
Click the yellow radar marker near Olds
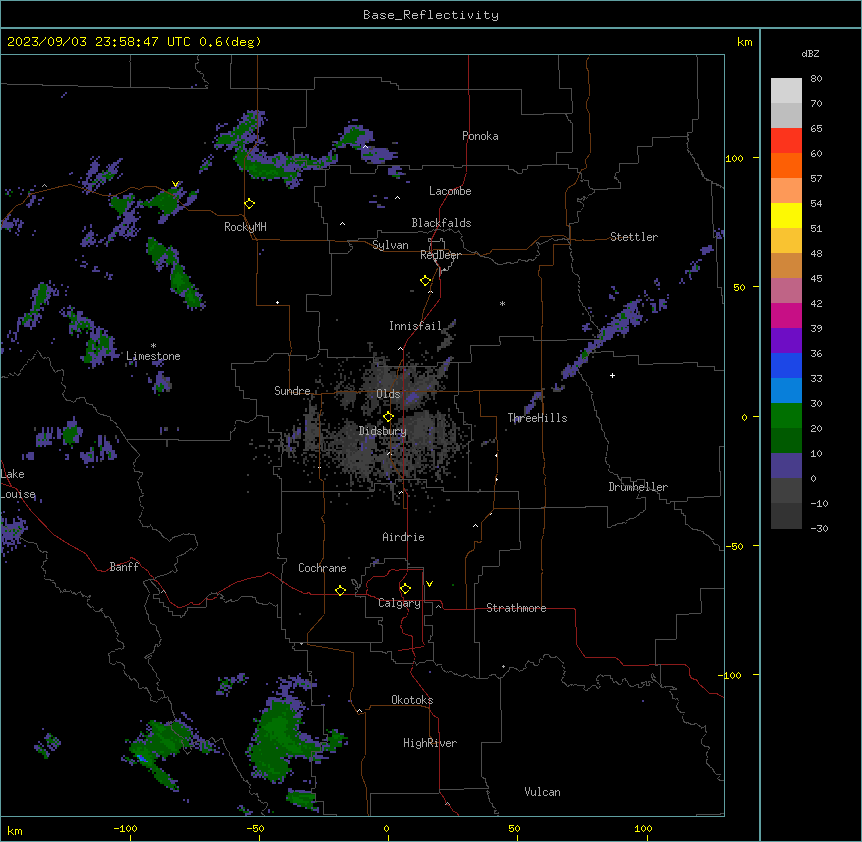[x=388, y=417]
